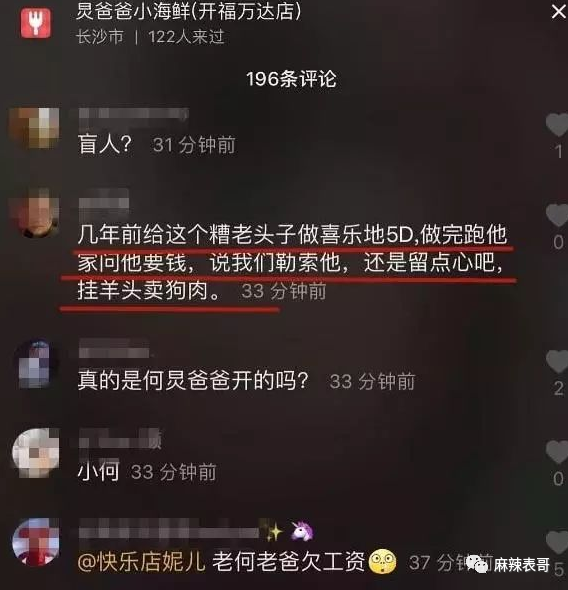Tap the red restaurant fork icon

click(x=35, y=23)
